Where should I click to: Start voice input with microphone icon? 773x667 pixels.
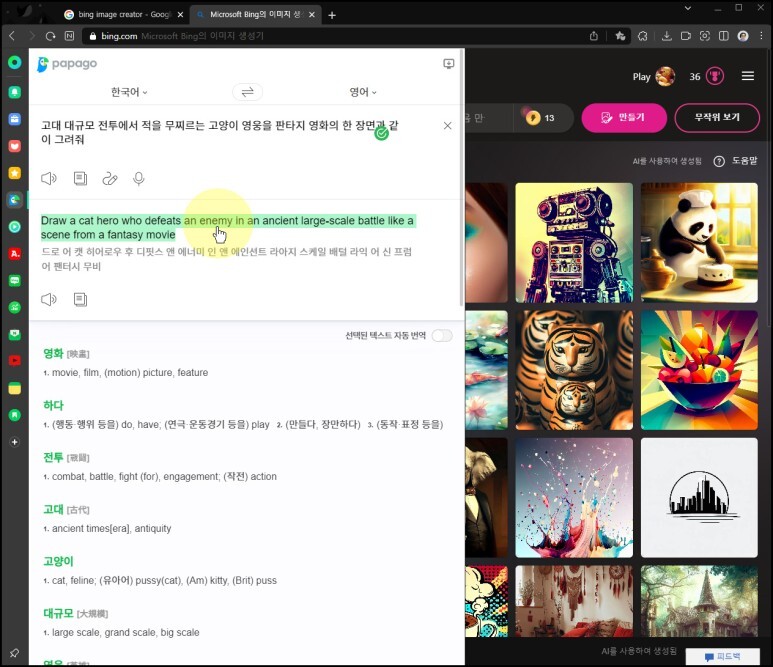[139, 178]
